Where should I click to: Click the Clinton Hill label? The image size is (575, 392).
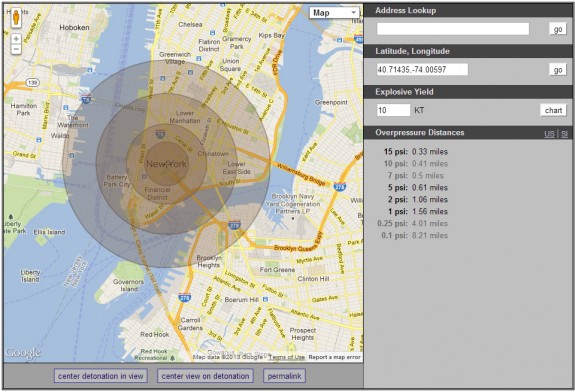pos(313,279)
